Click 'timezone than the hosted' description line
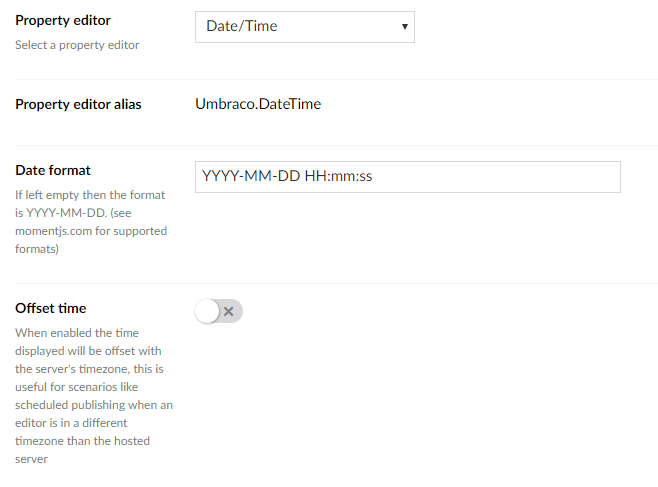 82,441
